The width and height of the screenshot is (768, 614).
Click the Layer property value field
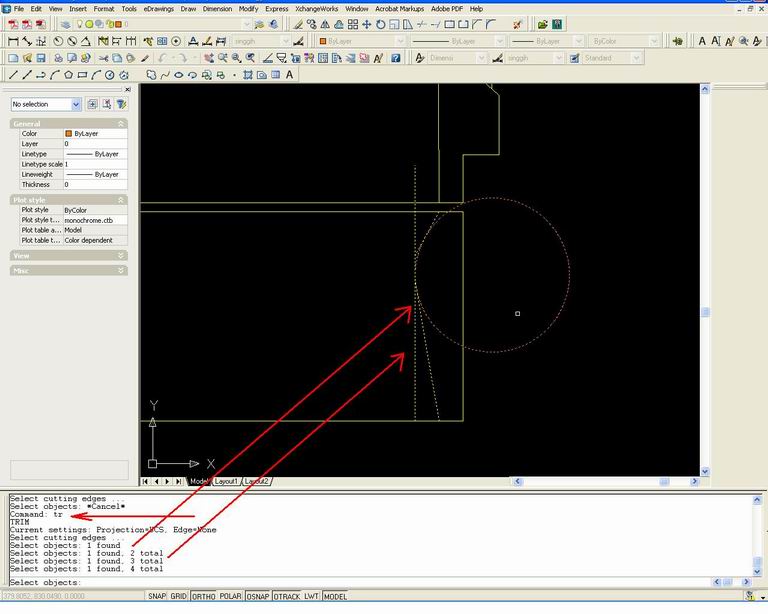(96, 144)
